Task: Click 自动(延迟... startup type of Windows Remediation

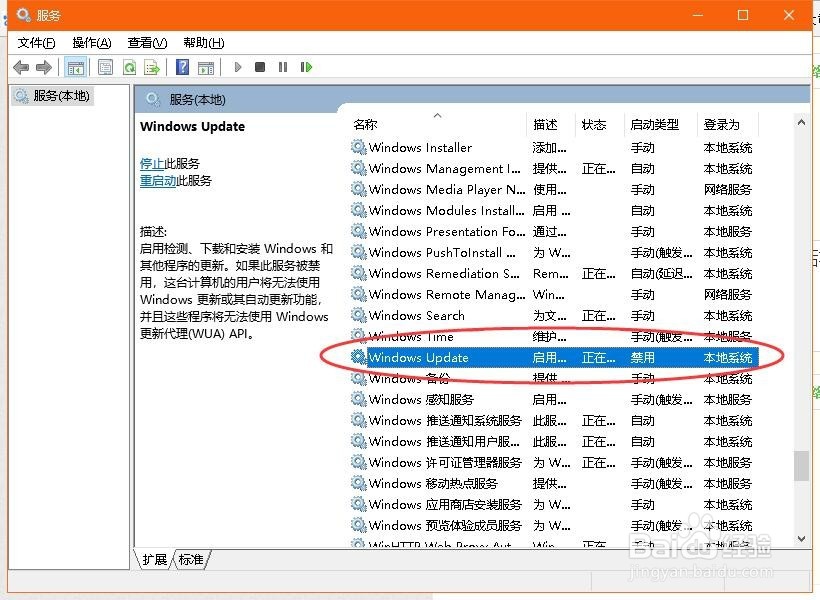Action: coord(661,273)
